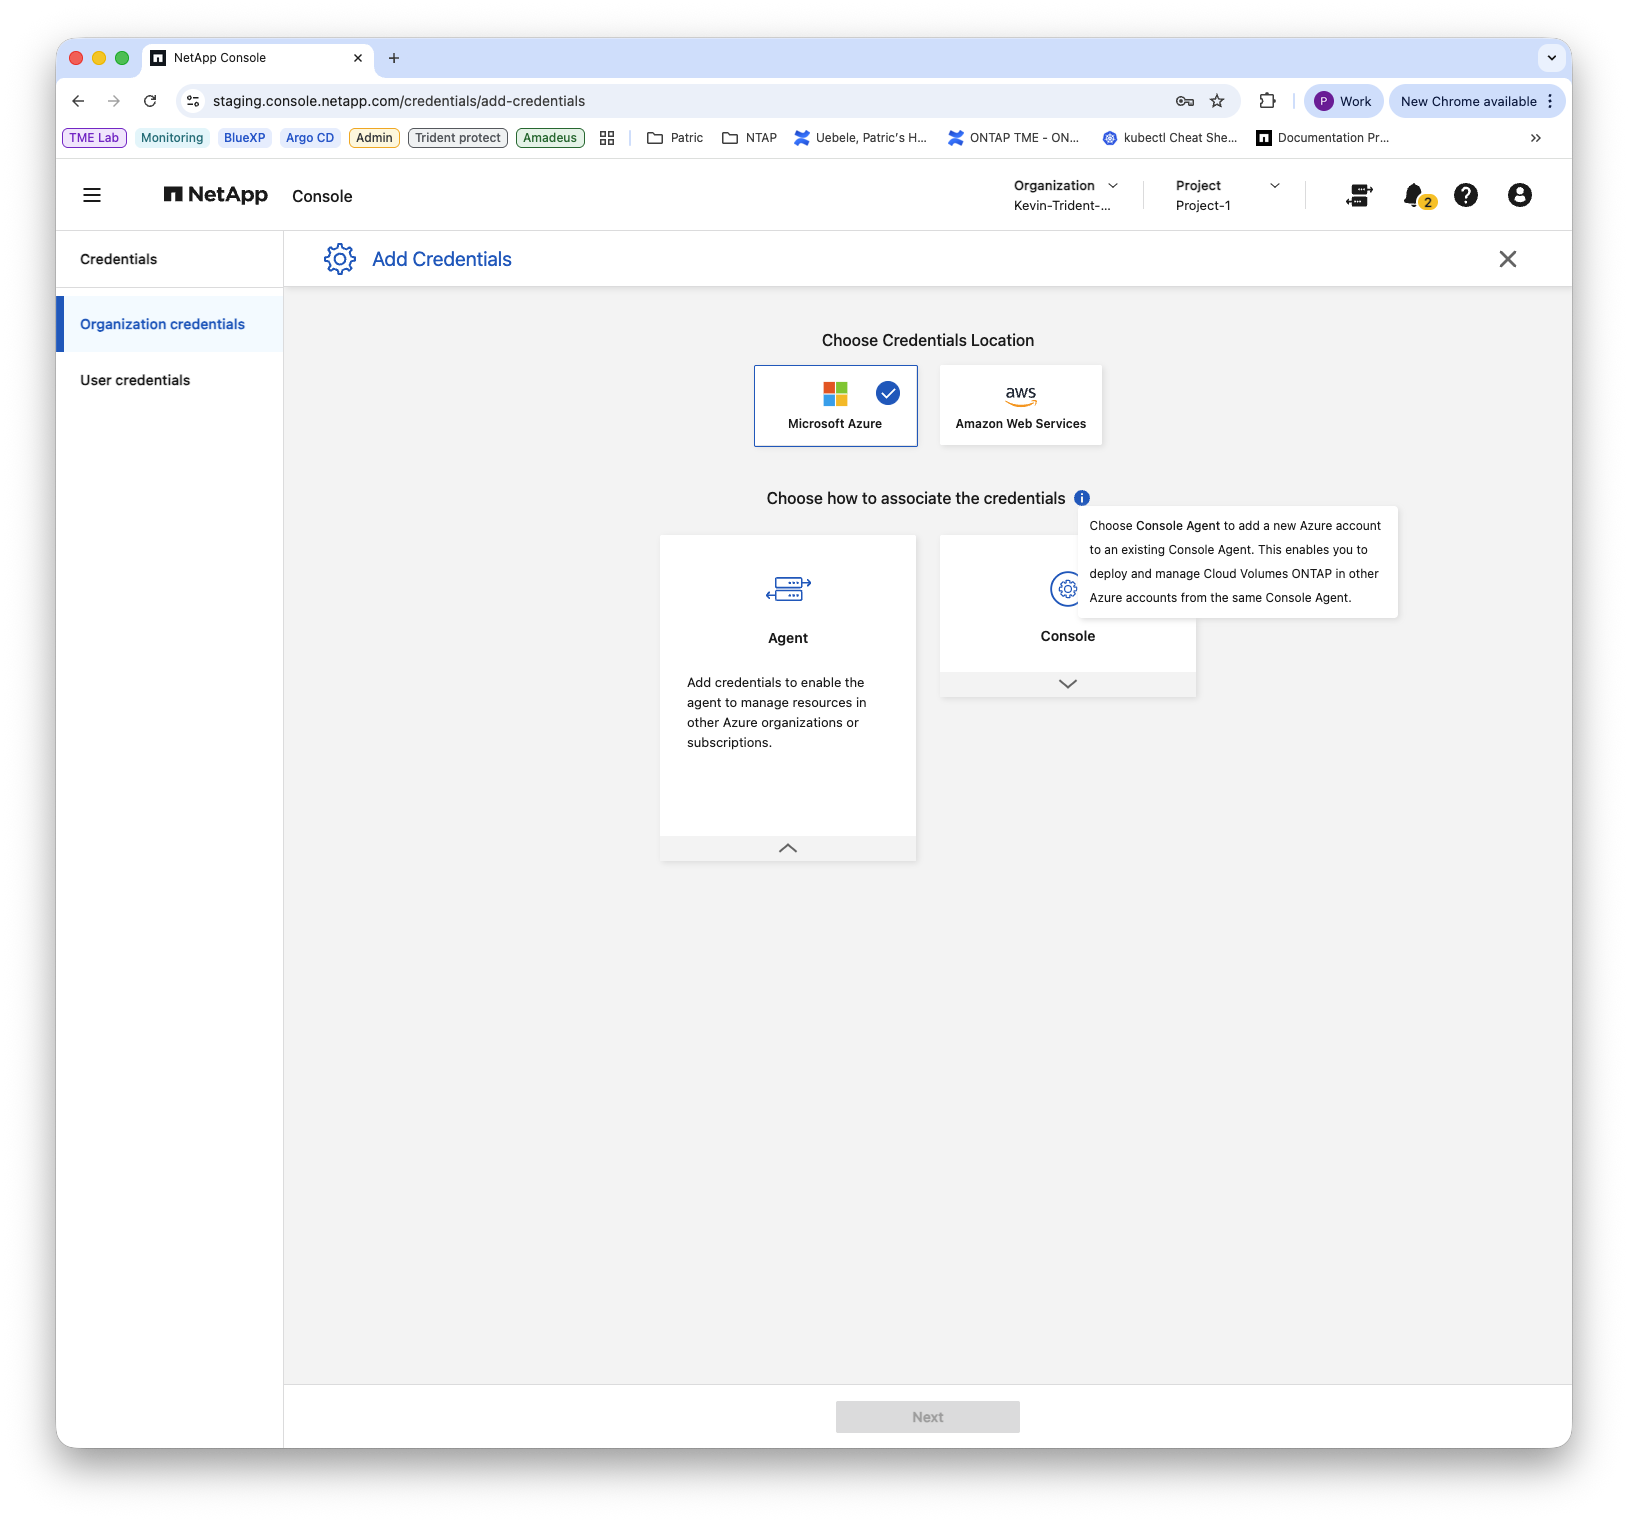
Task: Open bookmark tab groups grid icon
Action: tap(607, 138)
